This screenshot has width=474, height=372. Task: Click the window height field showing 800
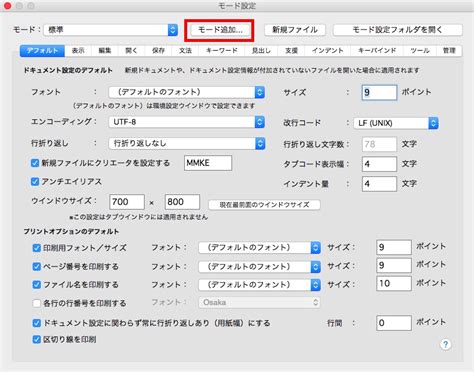pos(182,202)
